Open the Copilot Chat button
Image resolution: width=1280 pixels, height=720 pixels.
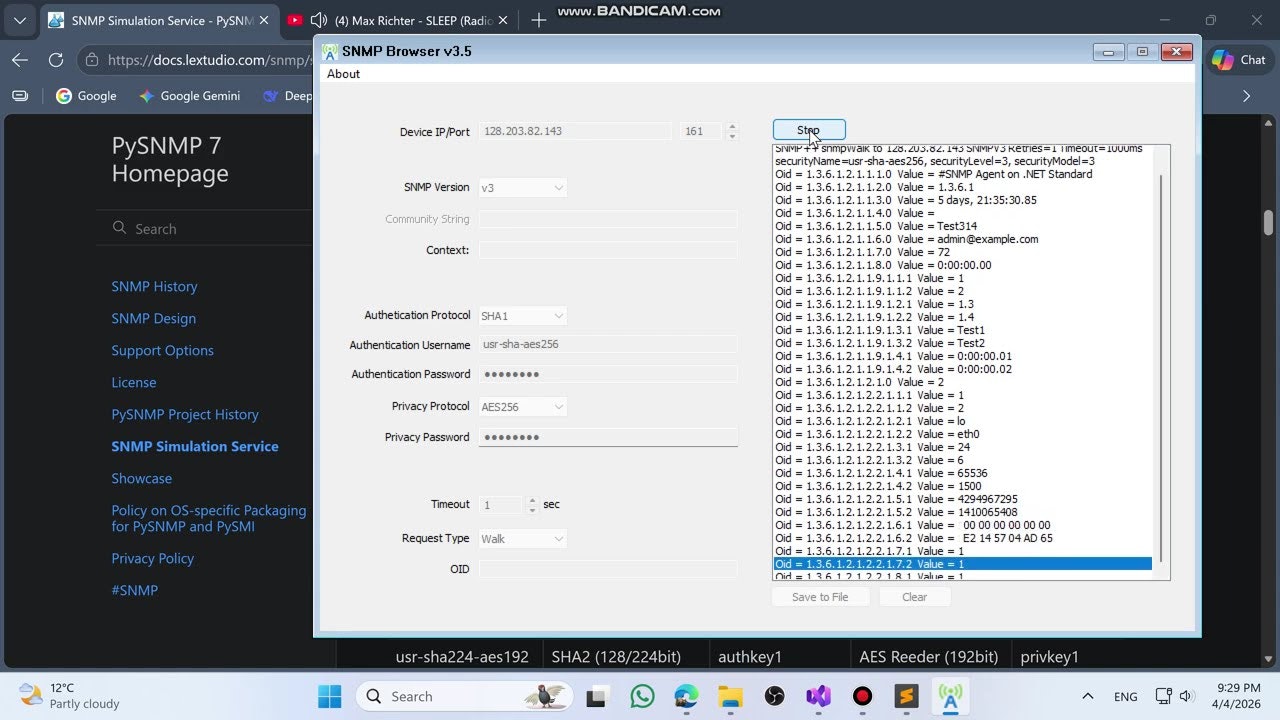(x=1239, y=60)
